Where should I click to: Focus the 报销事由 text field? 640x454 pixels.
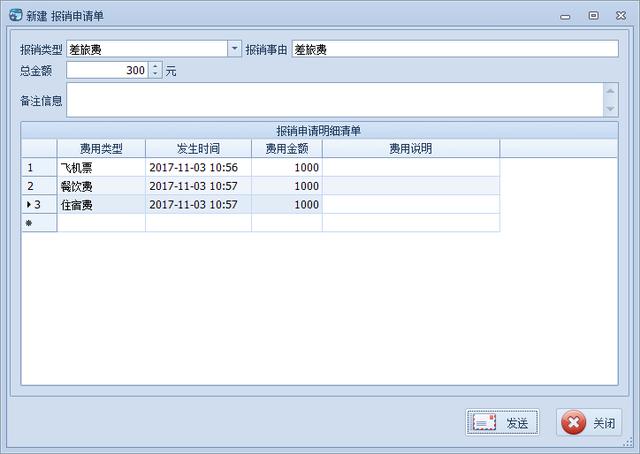click(x=455, y=49)
